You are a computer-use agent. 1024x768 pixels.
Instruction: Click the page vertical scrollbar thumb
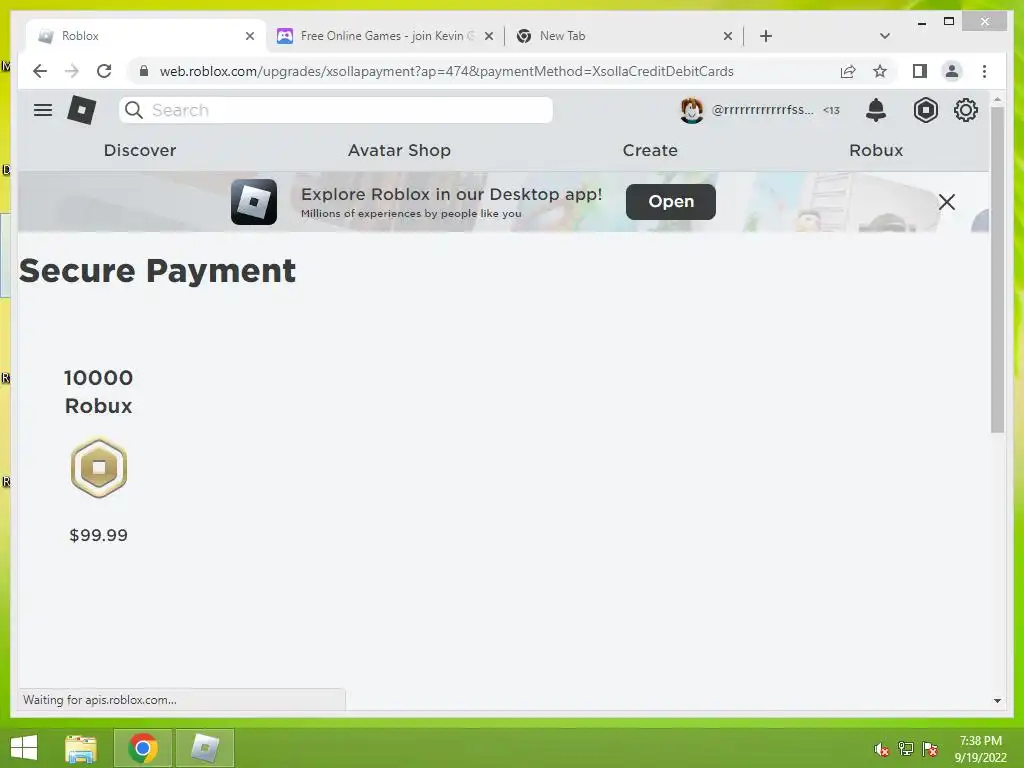click(x=997, y=269)
